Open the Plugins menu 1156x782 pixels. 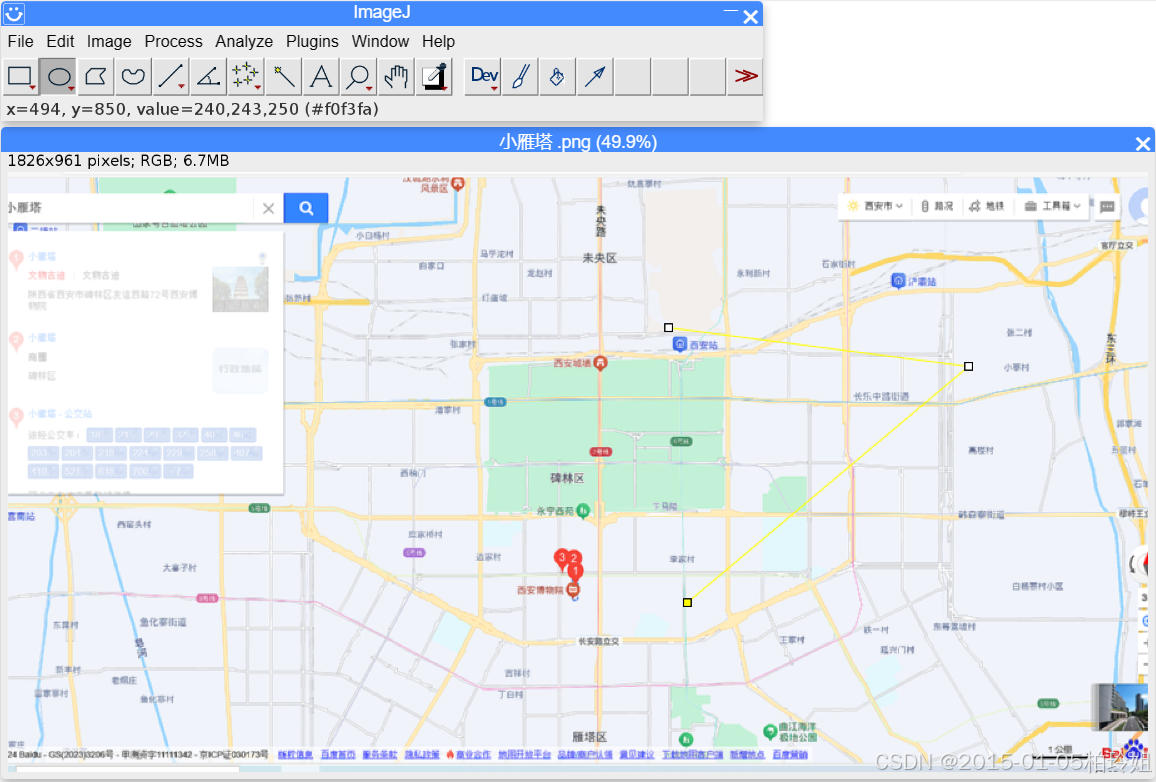pyautogui.click(x=313, y=41)
